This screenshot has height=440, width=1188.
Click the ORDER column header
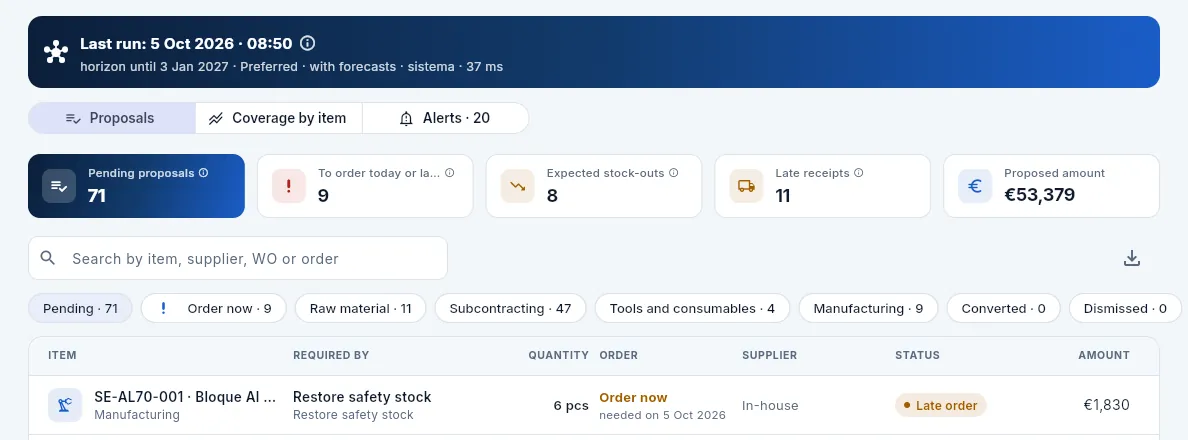[x=618, y=355]
